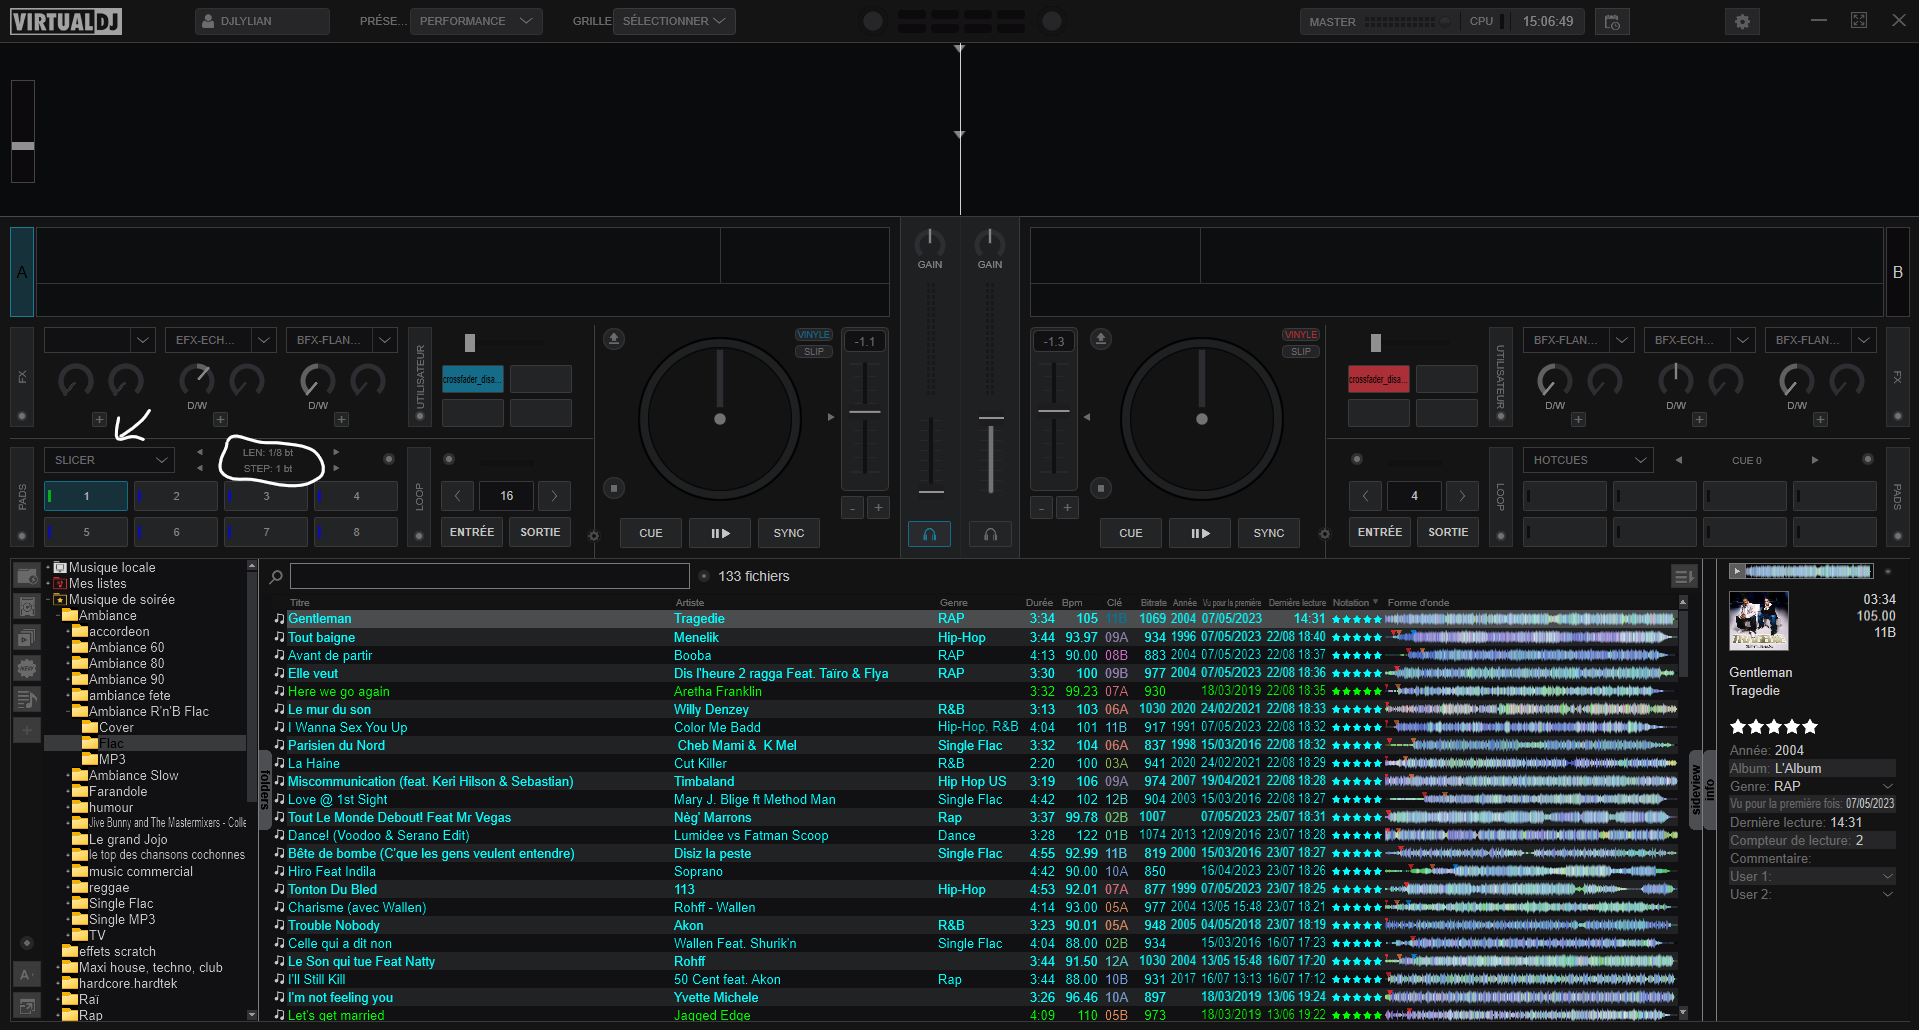Click deck B's play/pause button
This screenshot has height=1030, width=1919.
[x=1200, y=533]
